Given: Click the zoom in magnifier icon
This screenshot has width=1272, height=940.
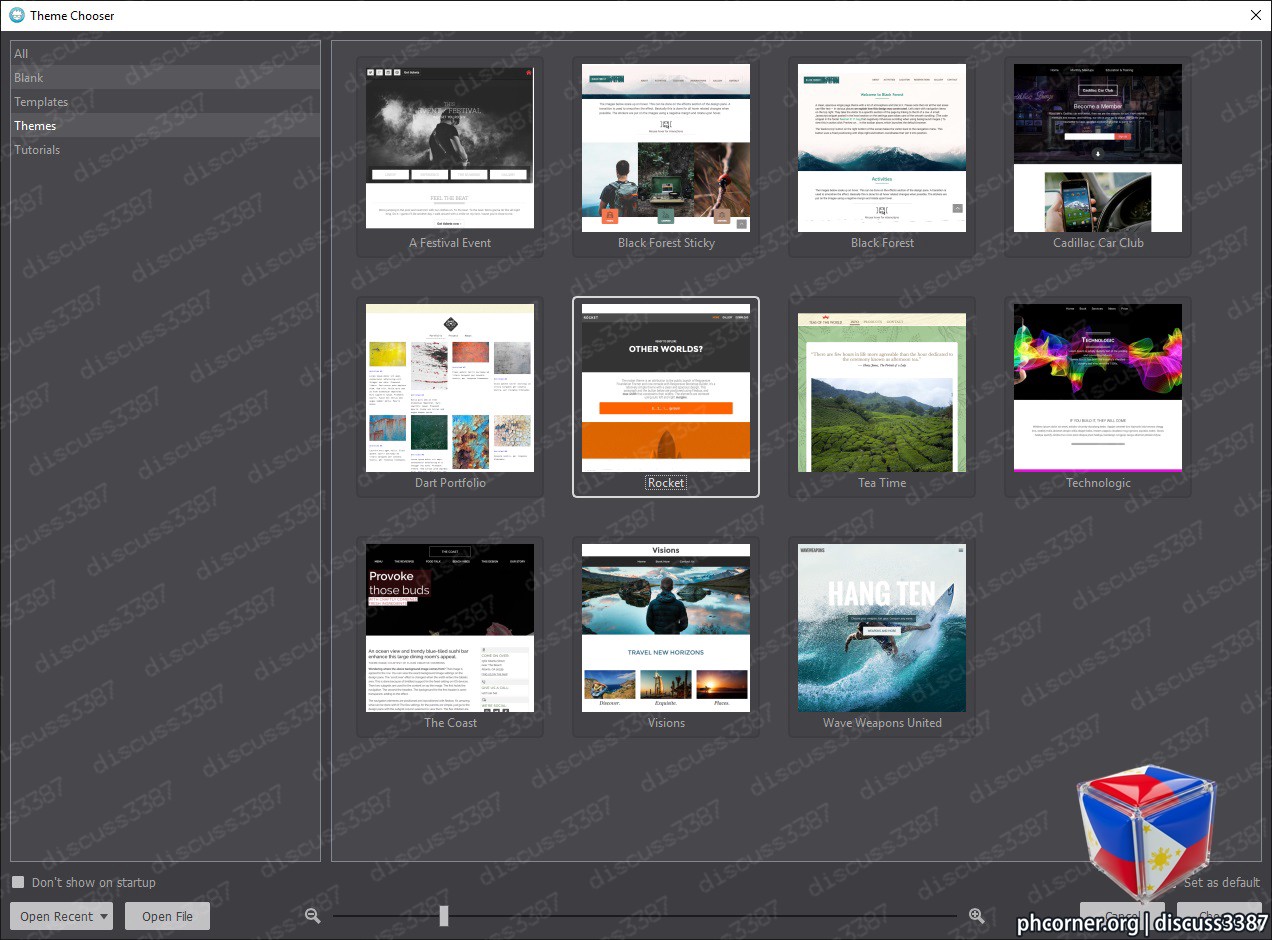Looking at the screenshot, I should 977,916.
